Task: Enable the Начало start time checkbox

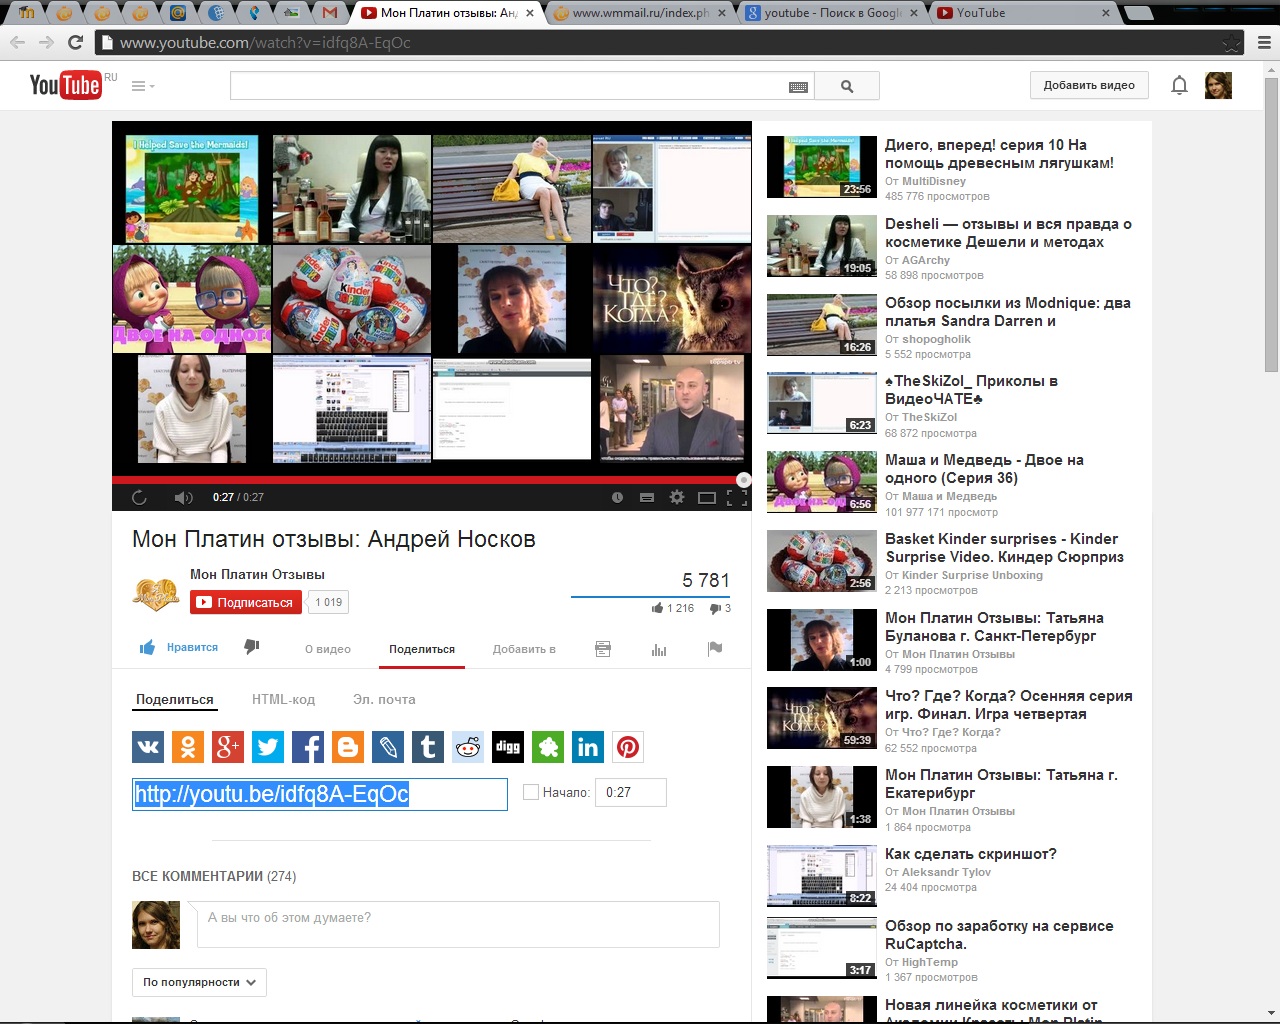Action: [x=531, y=792]
